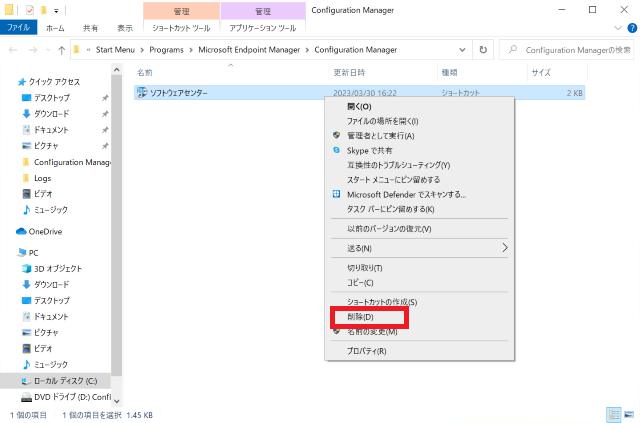640x423 pixels.
Task: Click the Refresh button beside address bar
Action: click(484, 49)
